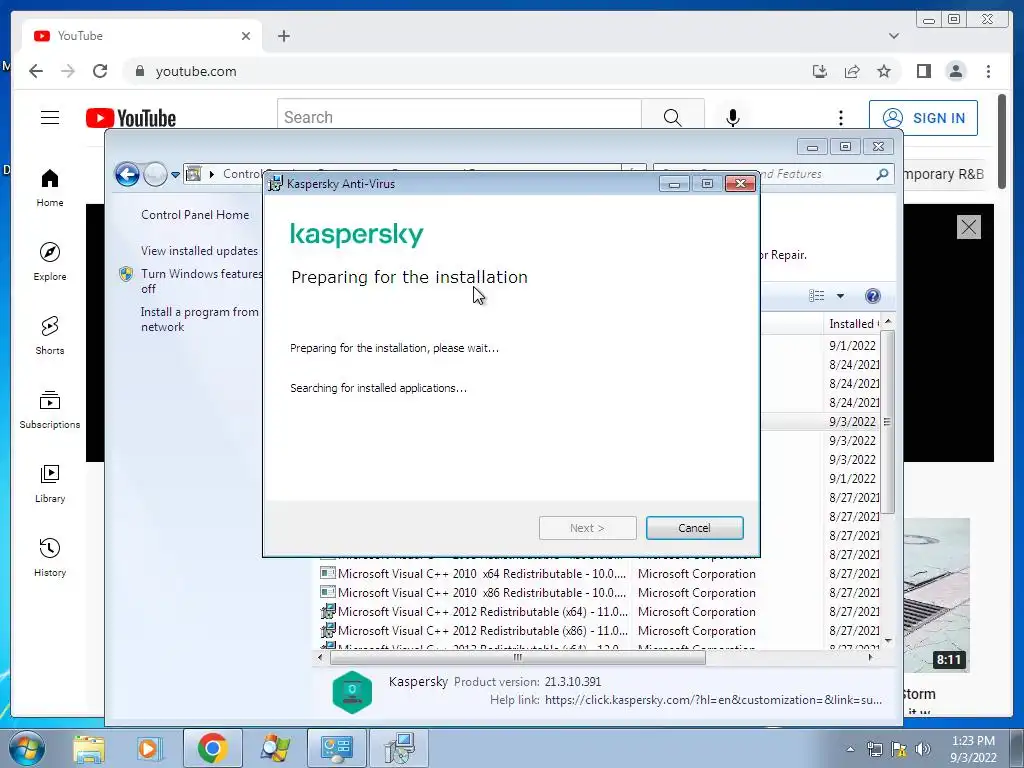This screenshot has height=768, width=1024.
Task: Close the YouTube banner with X
Action: tap(968, 227)
